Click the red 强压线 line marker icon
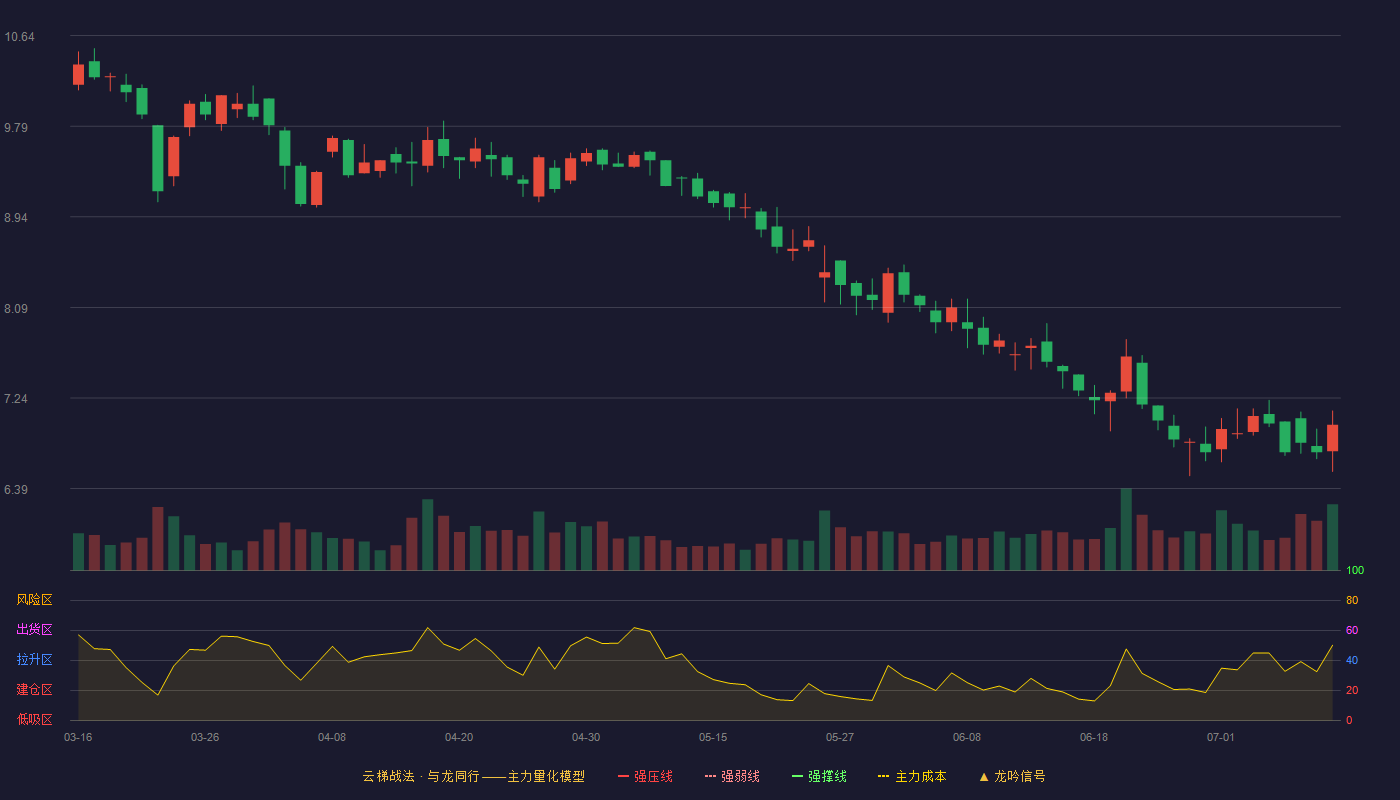This screenshot has height=800, width=1400. pos(623,776)
